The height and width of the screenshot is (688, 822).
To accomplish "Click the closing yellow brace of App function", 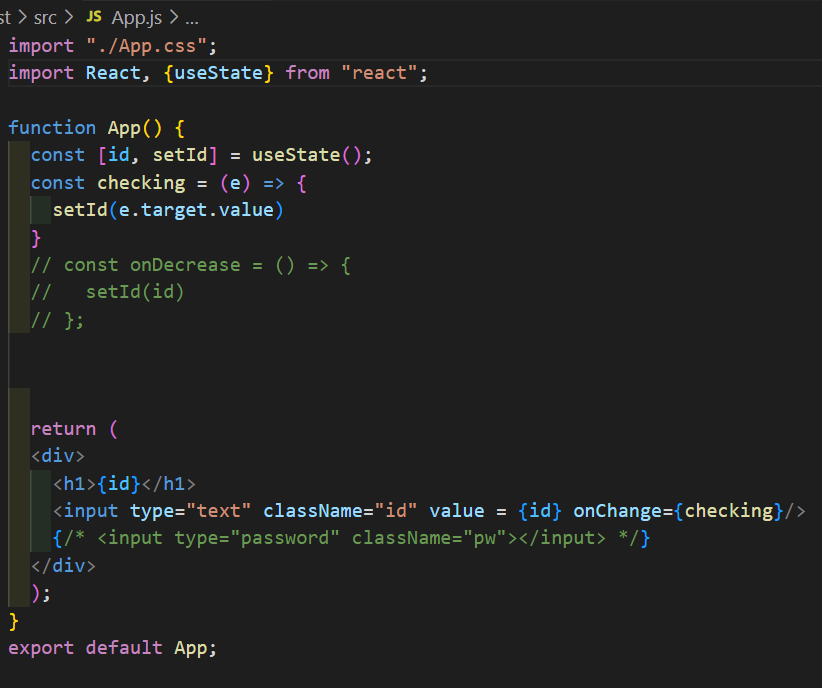I will pyautogui.click(x=14, y=621).
